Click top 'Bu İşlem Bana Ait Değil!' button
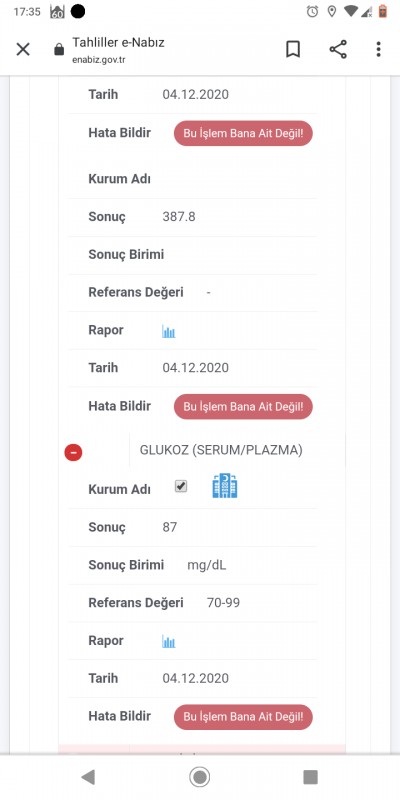The image size is (400, 800). [x=243, y=134]
